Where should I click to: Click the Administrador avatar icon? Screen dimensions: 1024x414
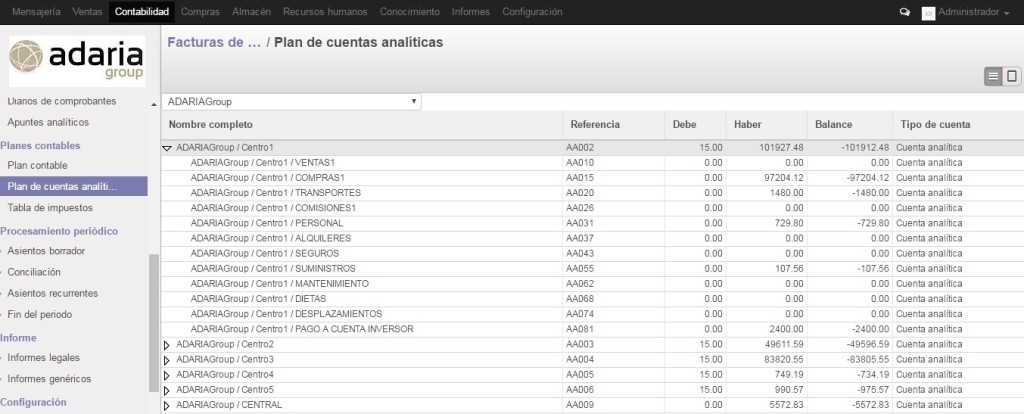point(928,12)
